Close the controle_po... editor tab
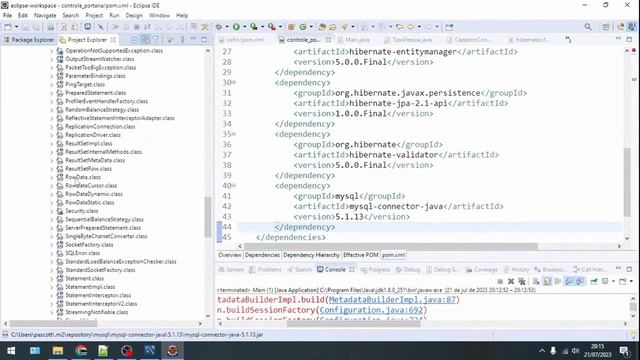The height and width of the screenshot is (360, 640). click(x=329, y=40)
